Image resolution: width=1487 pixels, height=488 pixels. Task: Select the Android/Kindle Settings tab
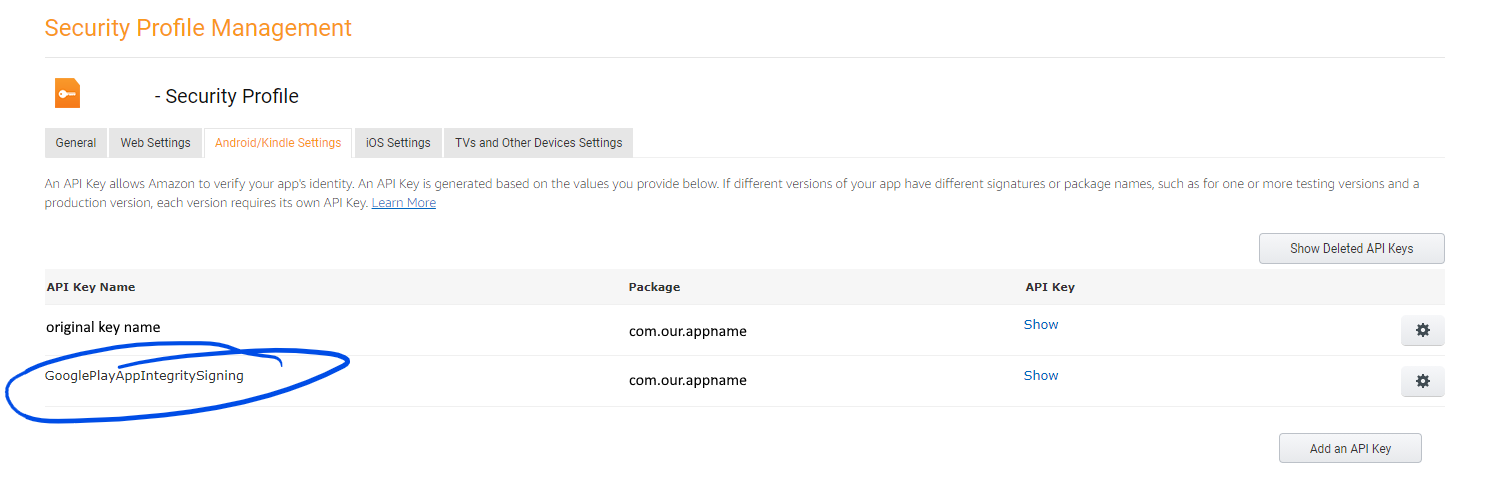point(277,143)
